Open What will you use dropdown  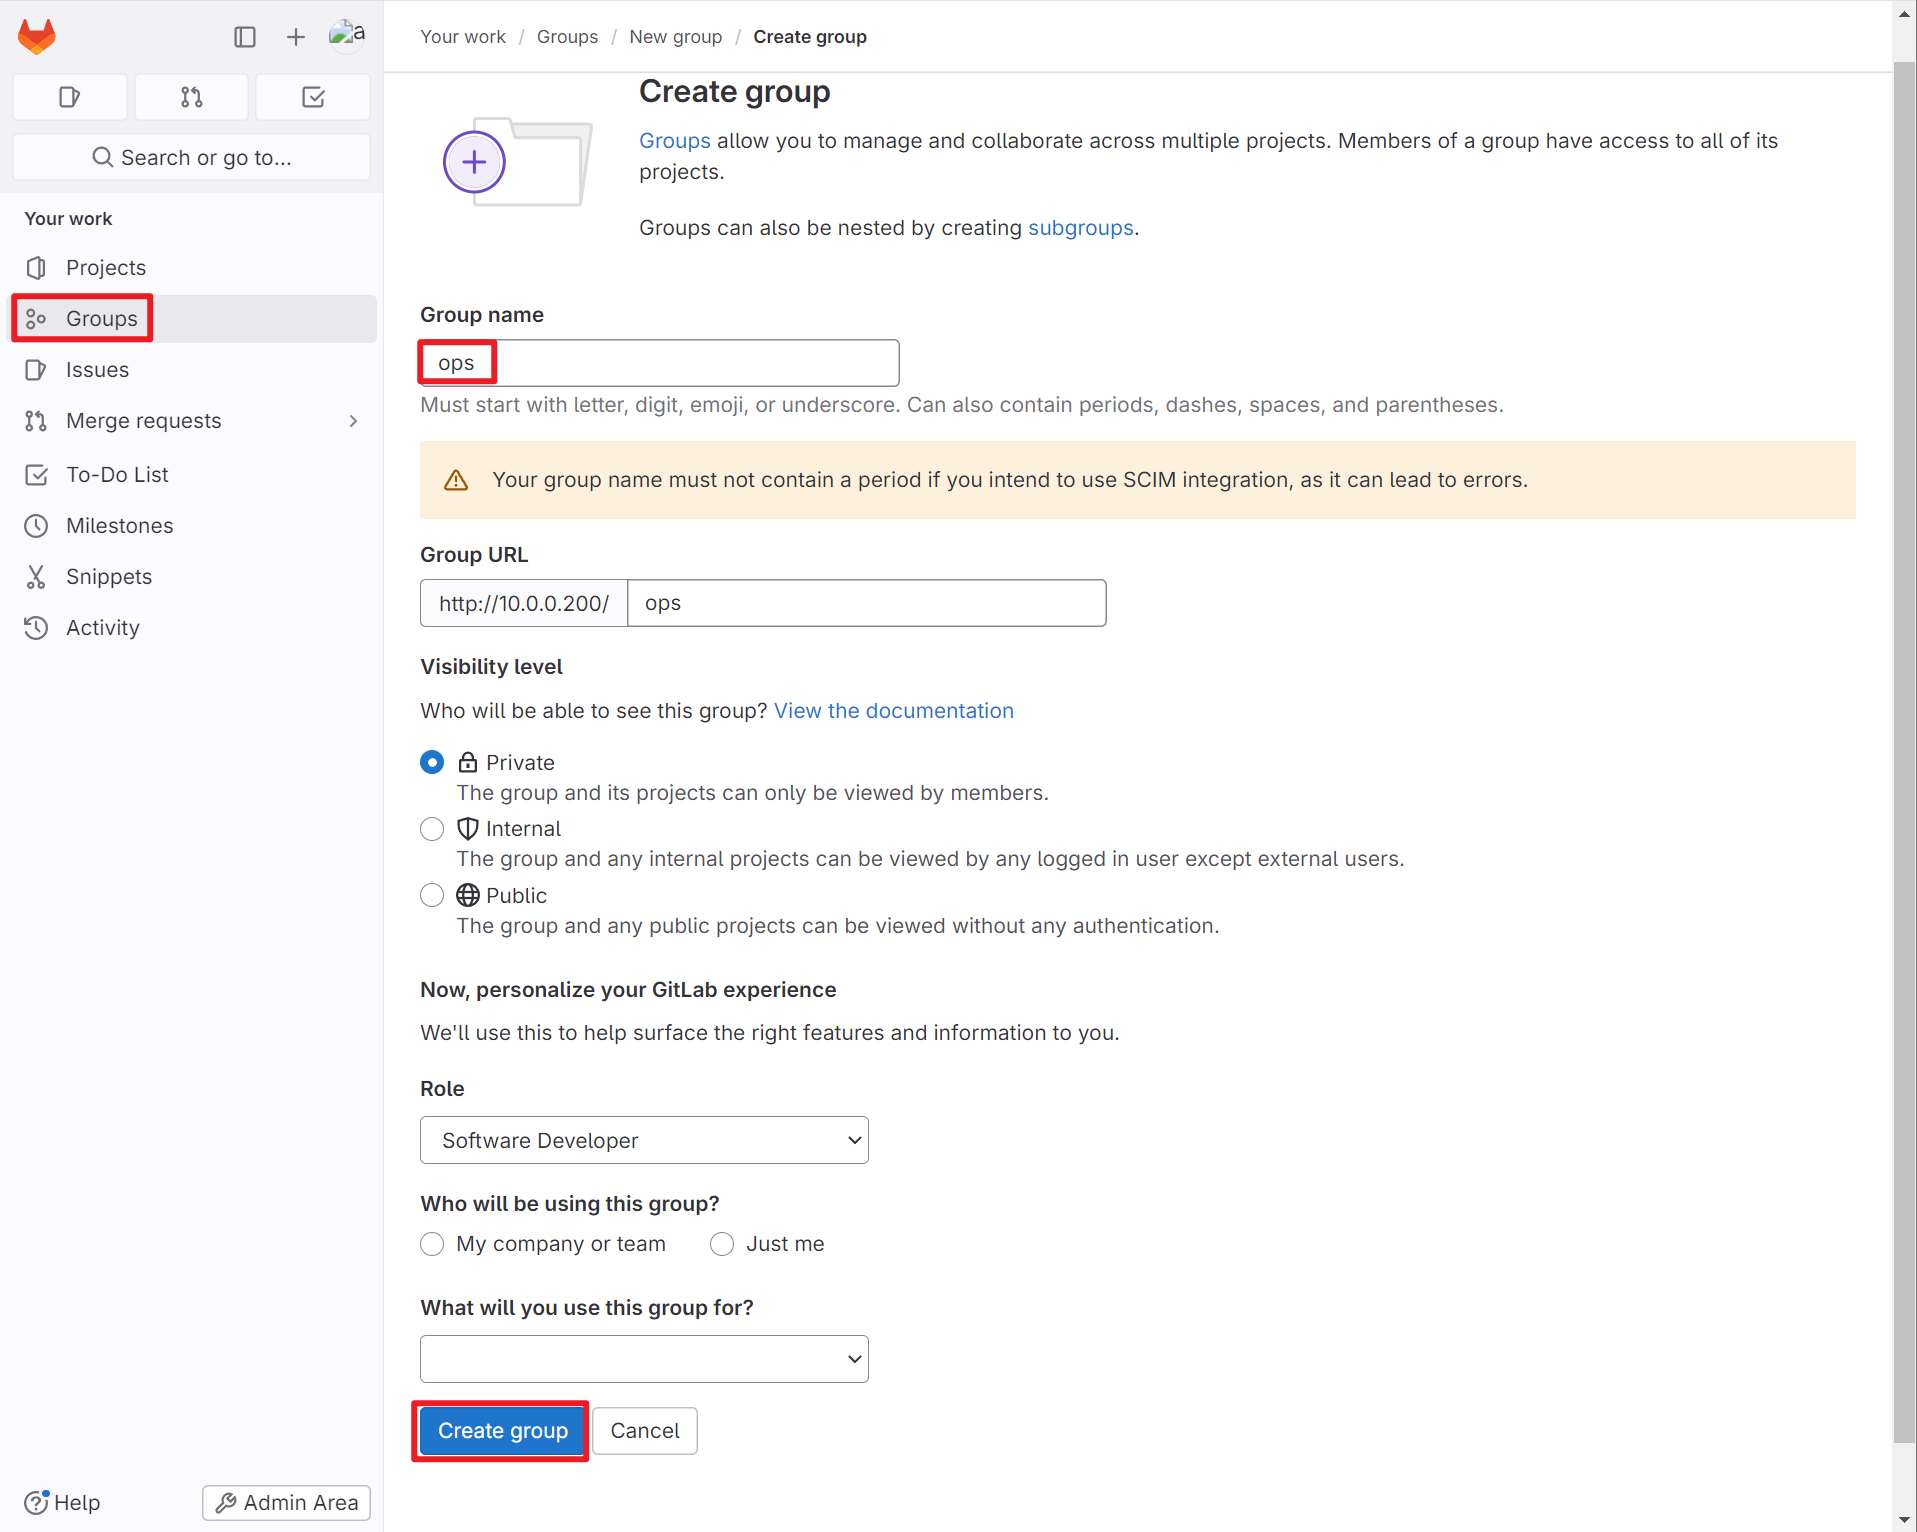pos(644,1359)
